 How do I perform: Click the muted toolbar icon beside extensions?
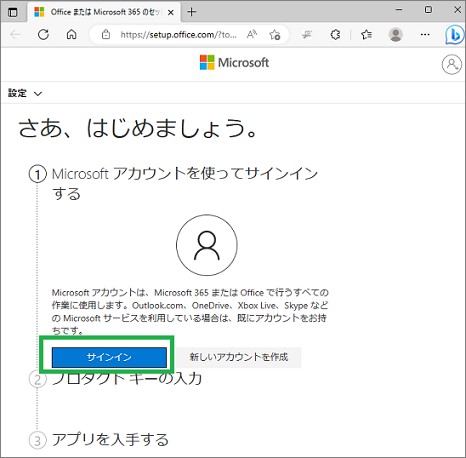tap(307, 34)
